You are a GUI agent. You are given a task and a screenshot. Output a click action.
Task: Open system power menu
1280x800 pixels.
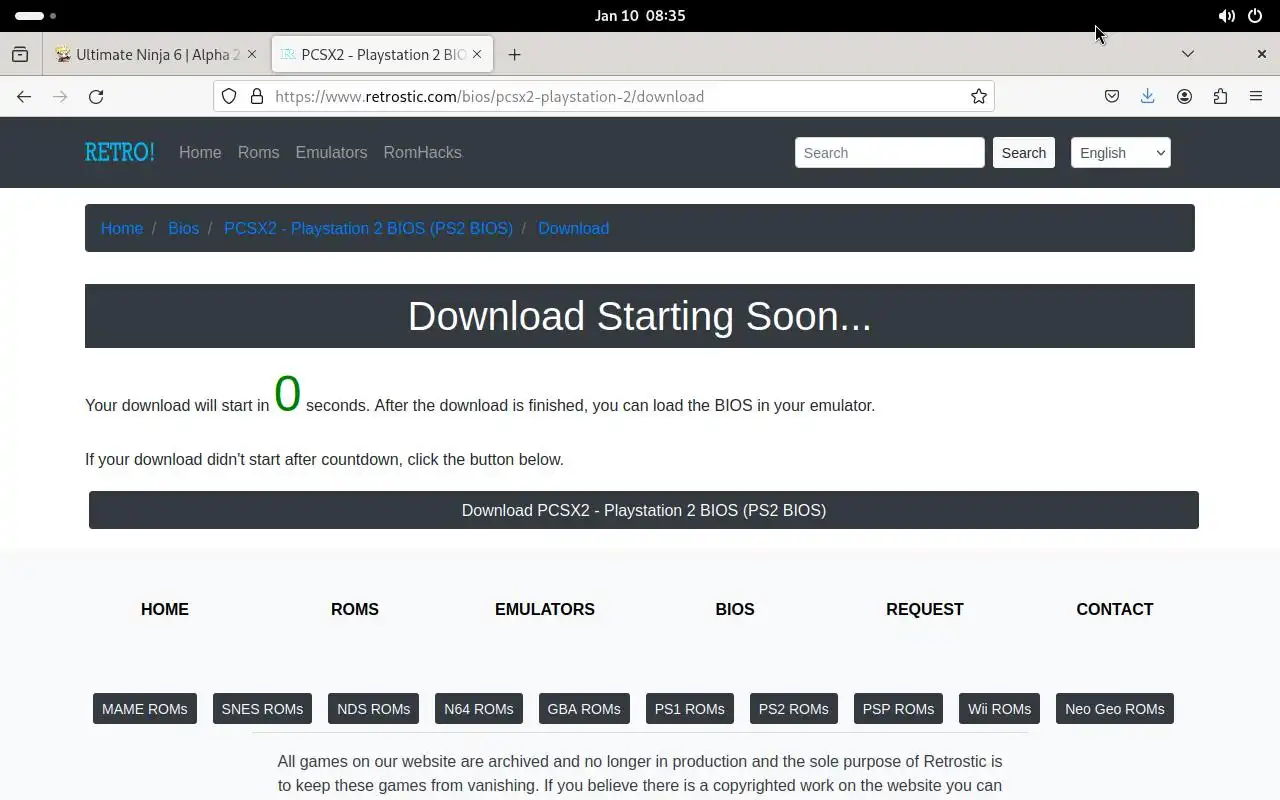[x=1255, y=16]
